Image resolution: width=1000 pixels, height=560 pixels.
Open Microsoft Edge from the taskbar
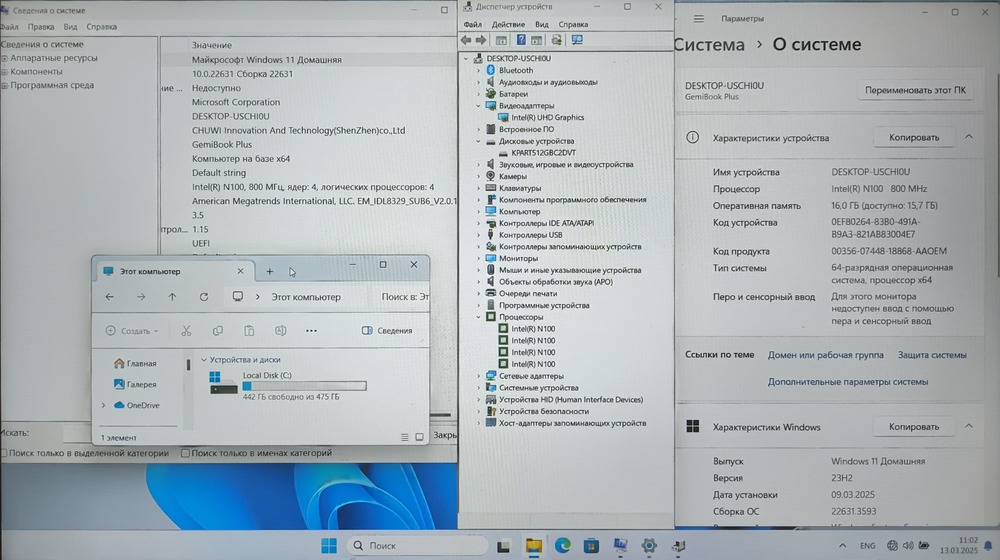[562, 546]
